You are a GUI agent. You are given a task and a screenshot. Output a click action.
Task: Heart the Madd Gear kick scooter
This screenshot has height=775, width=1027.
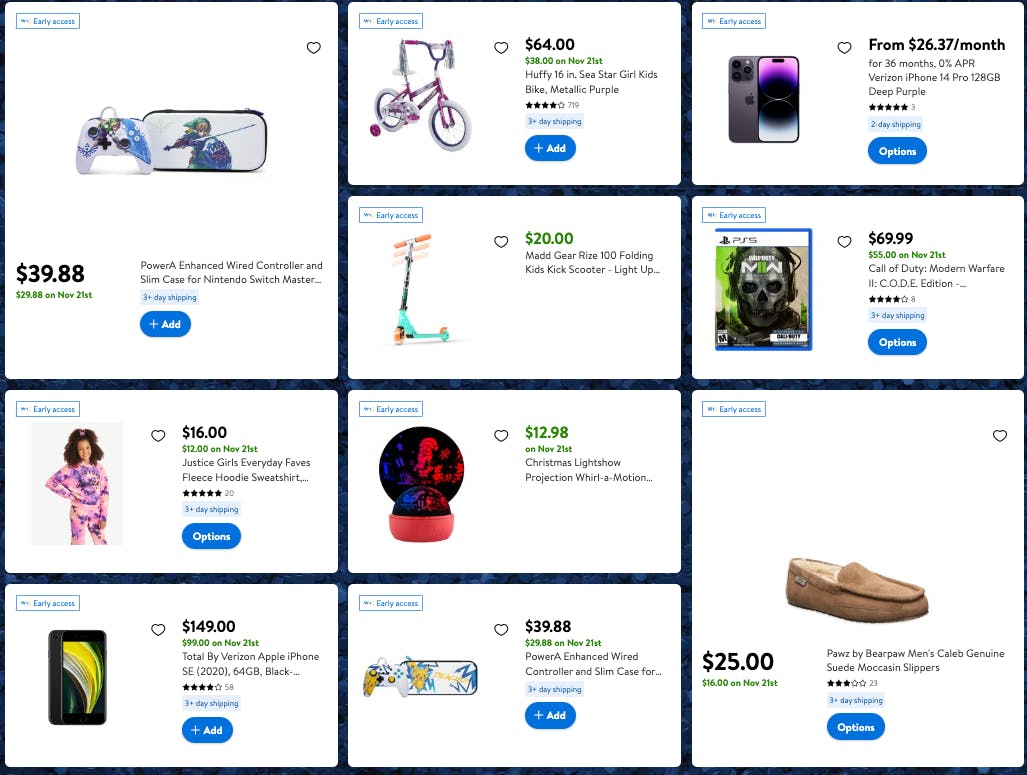point(501,242)
